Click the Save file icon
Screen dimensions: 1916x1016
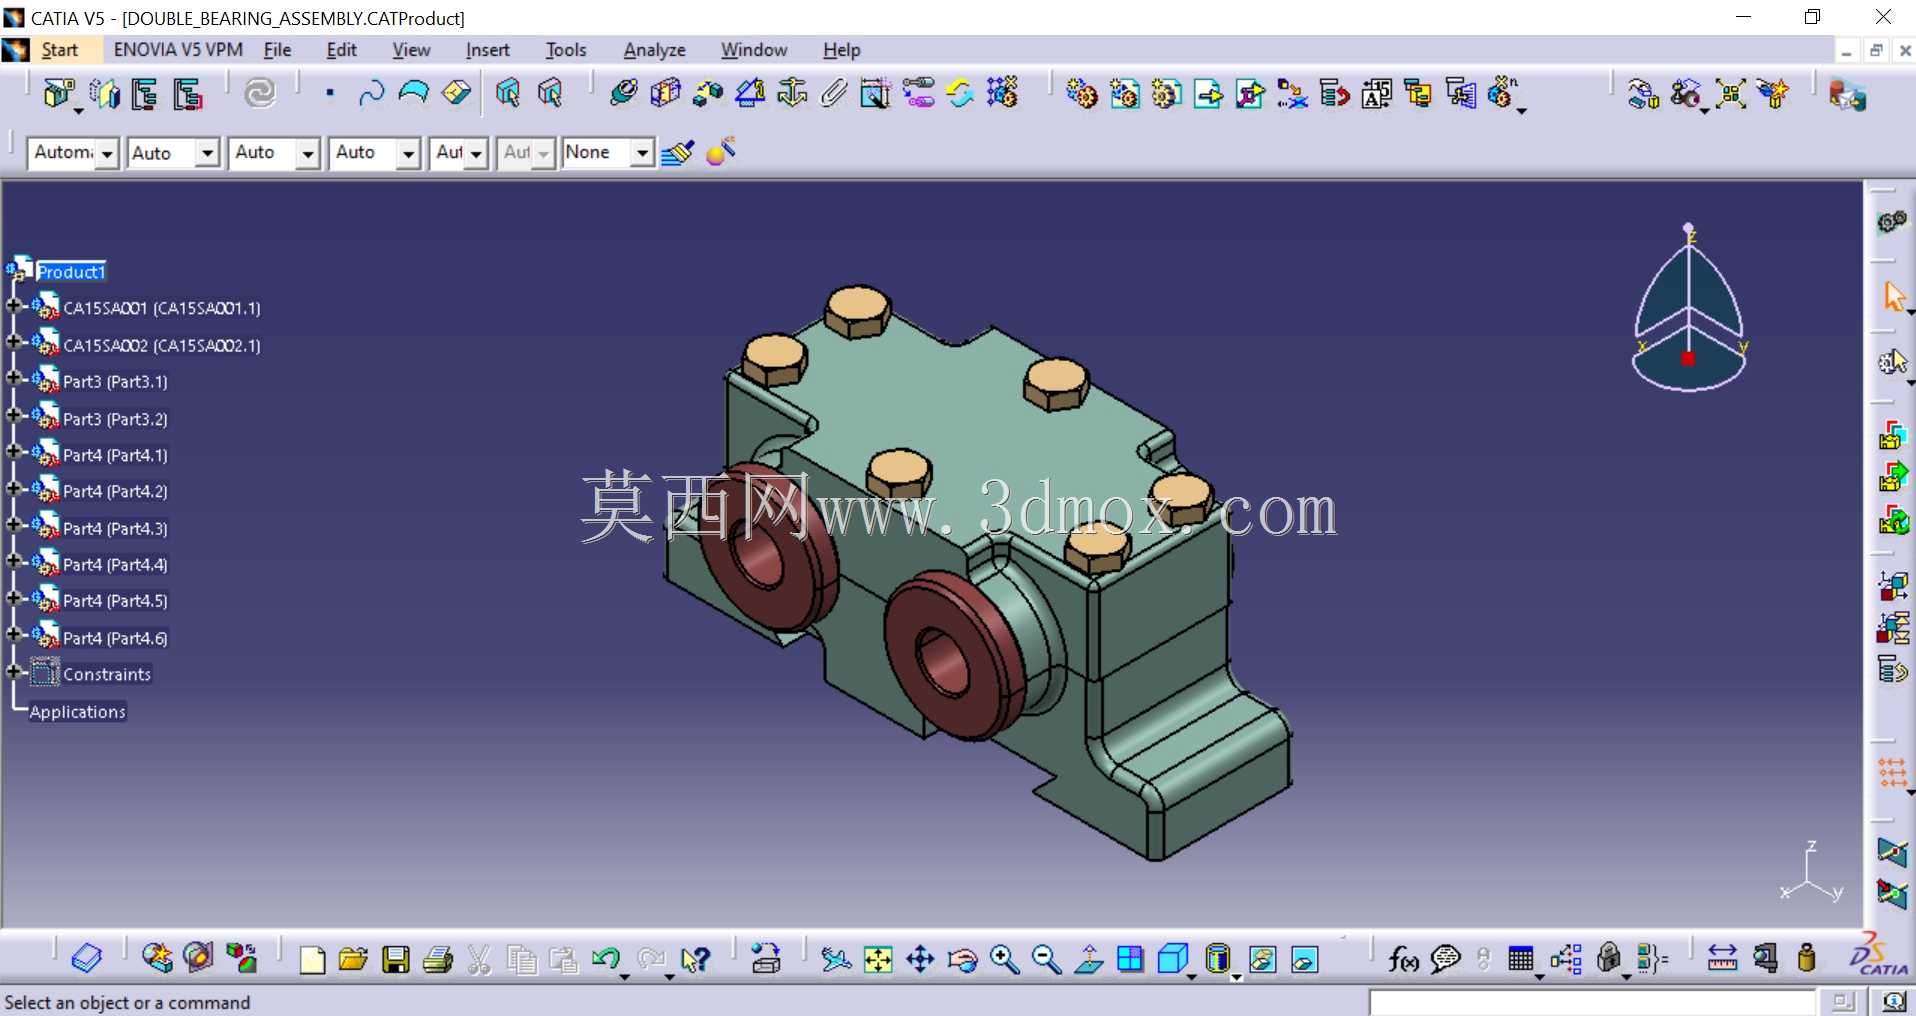point(396,960)
